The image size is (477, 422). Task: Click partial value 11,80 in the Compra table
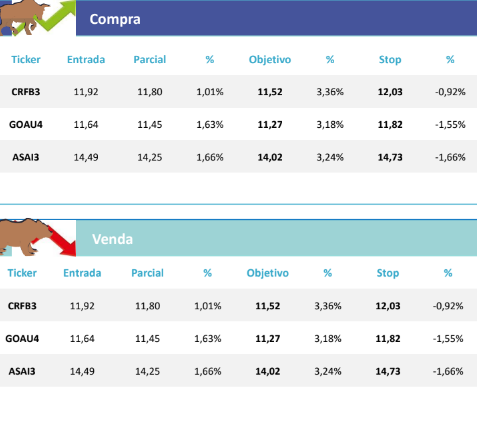point(150,92)
